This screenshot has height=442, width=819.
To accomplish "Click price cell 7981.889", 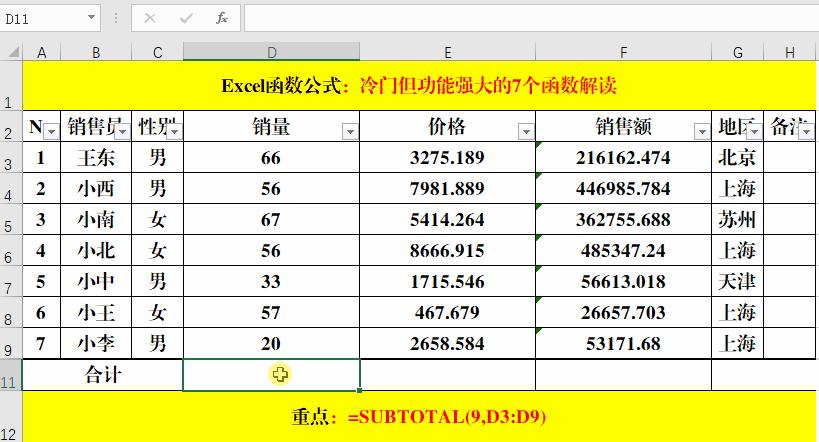I will pos(448,188).
